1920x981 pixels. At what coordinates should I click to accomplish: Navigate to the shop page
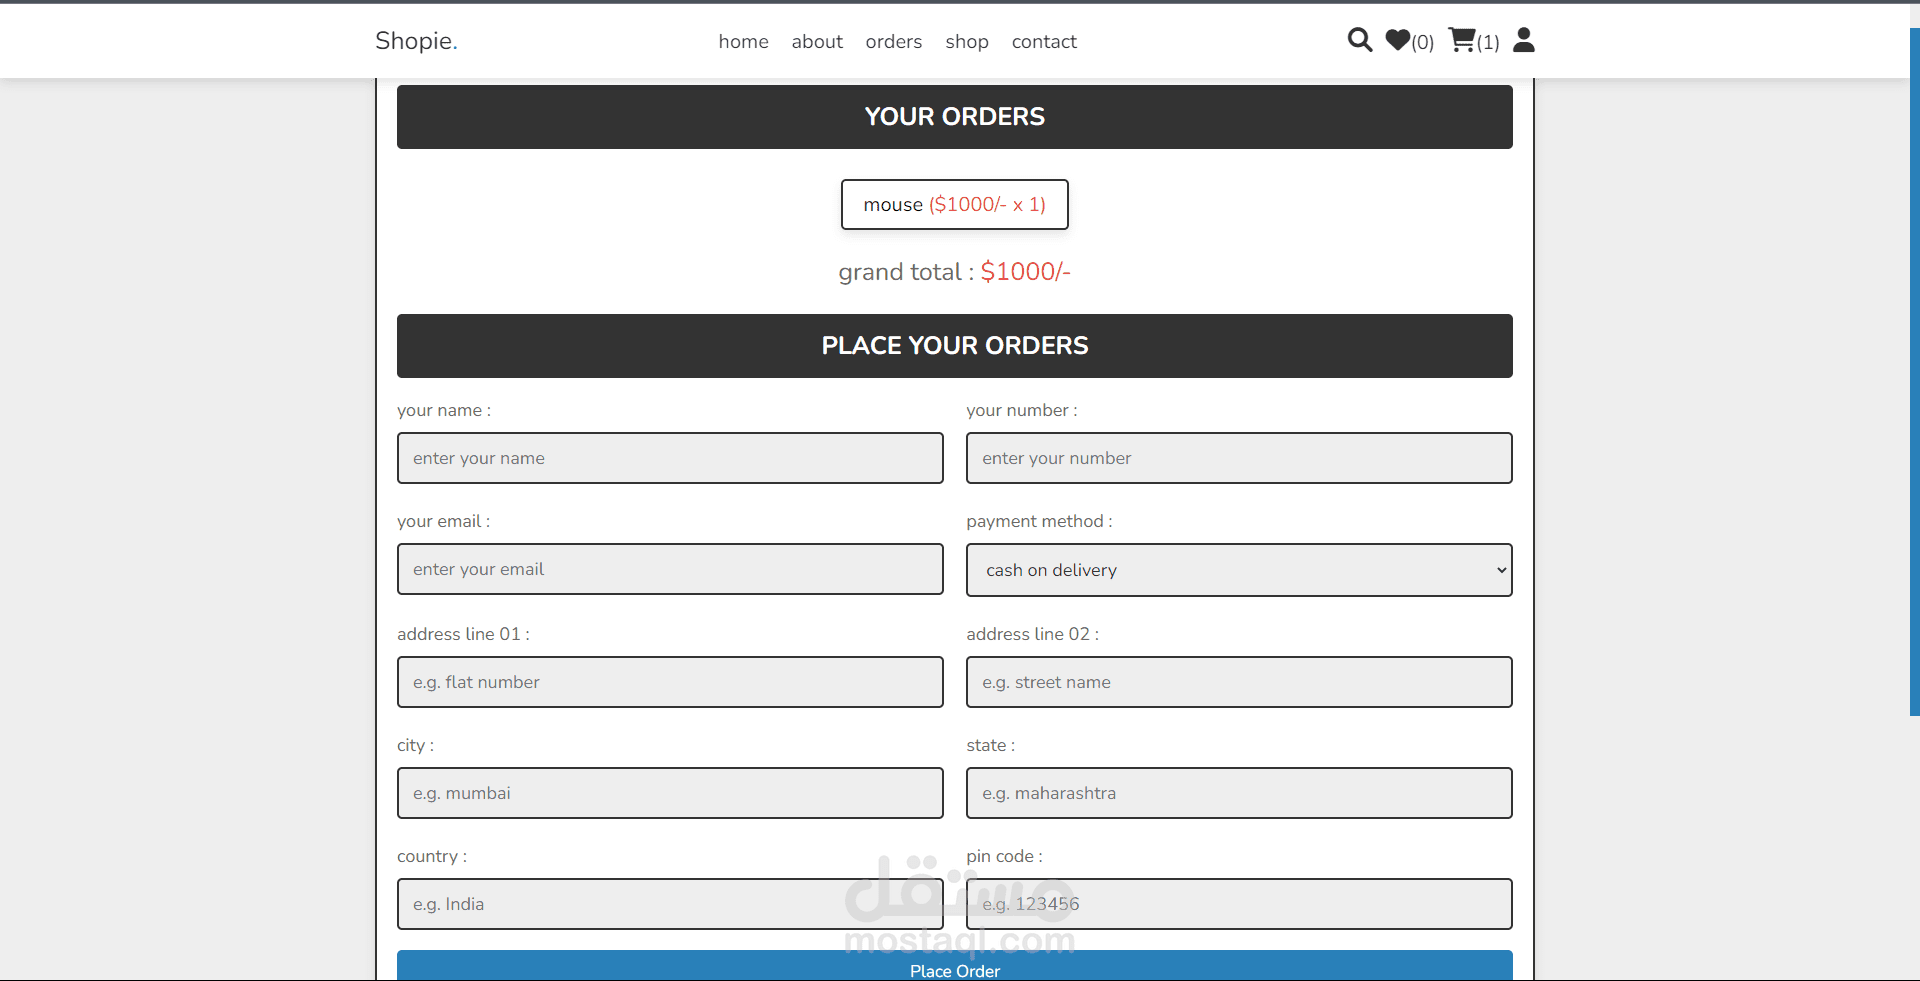(x=967, y=41)
